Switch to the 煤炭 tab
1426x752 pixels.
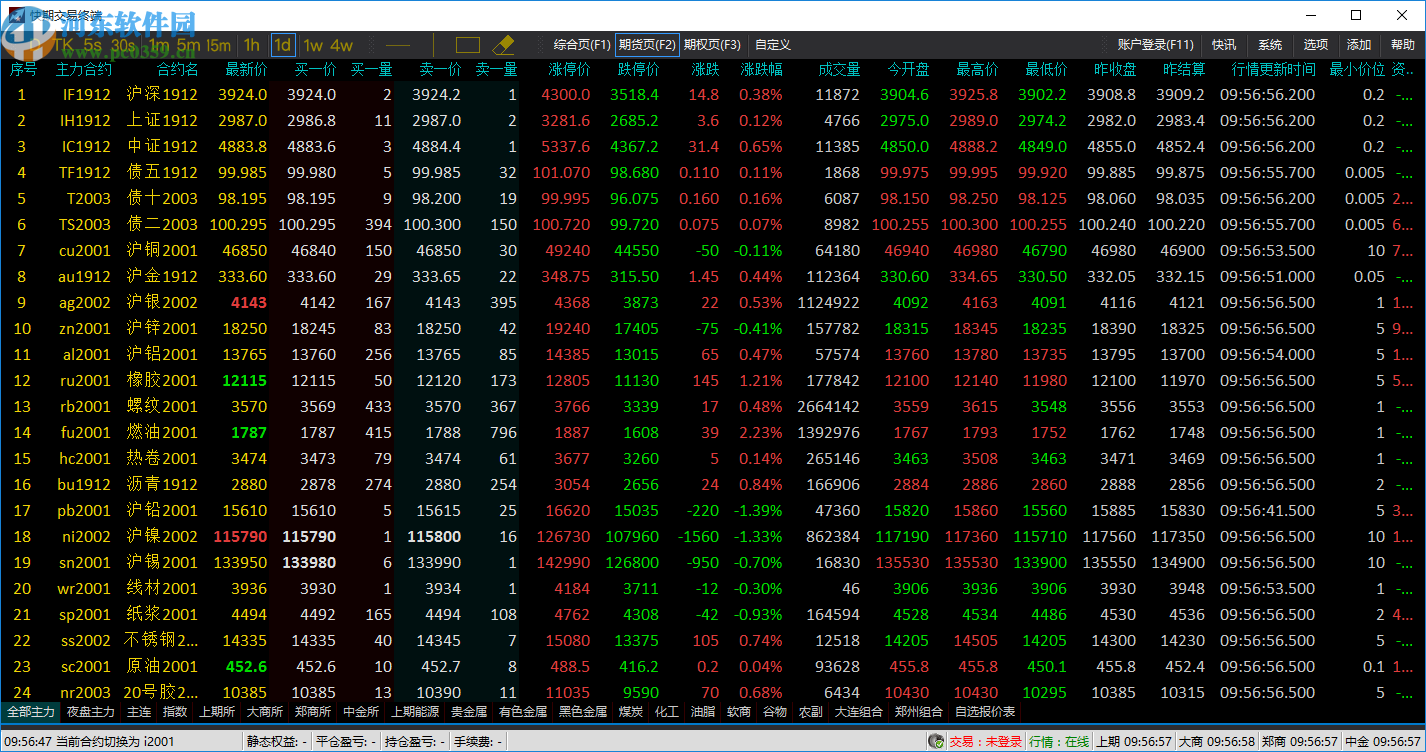point(631,712)
